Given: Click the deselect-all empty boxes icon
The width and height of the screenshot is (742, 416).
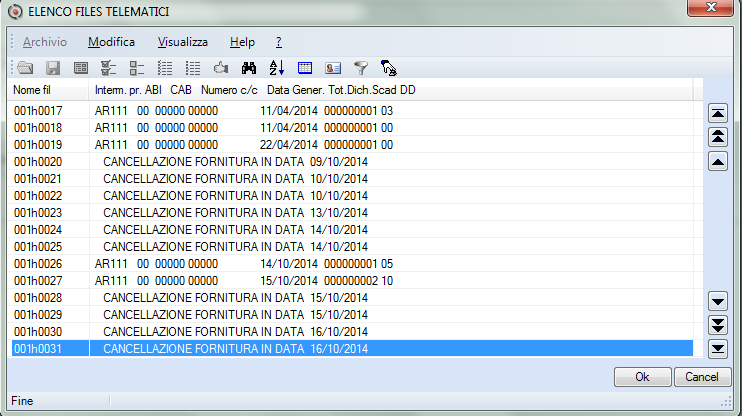Looking at the screenshot, I should click(137, 68).
